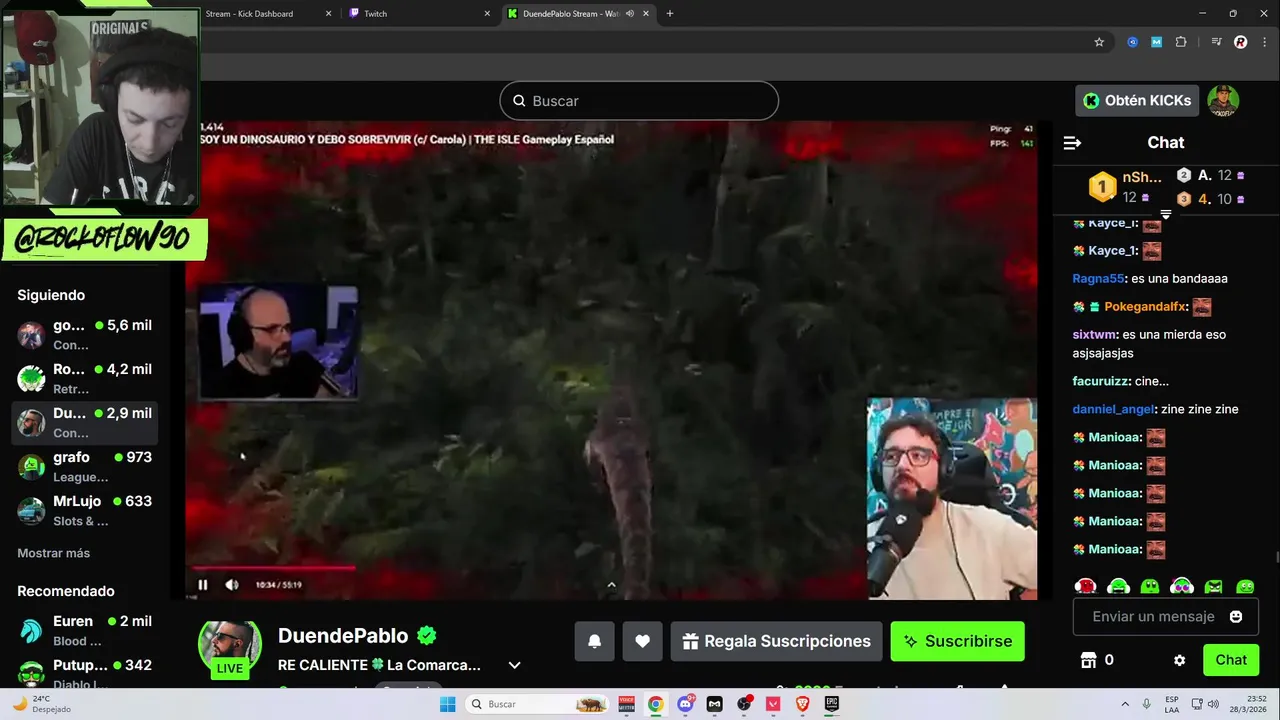Open OBS Studio from the taskbar
This screenshot has height=720, width=1280.
744,704
